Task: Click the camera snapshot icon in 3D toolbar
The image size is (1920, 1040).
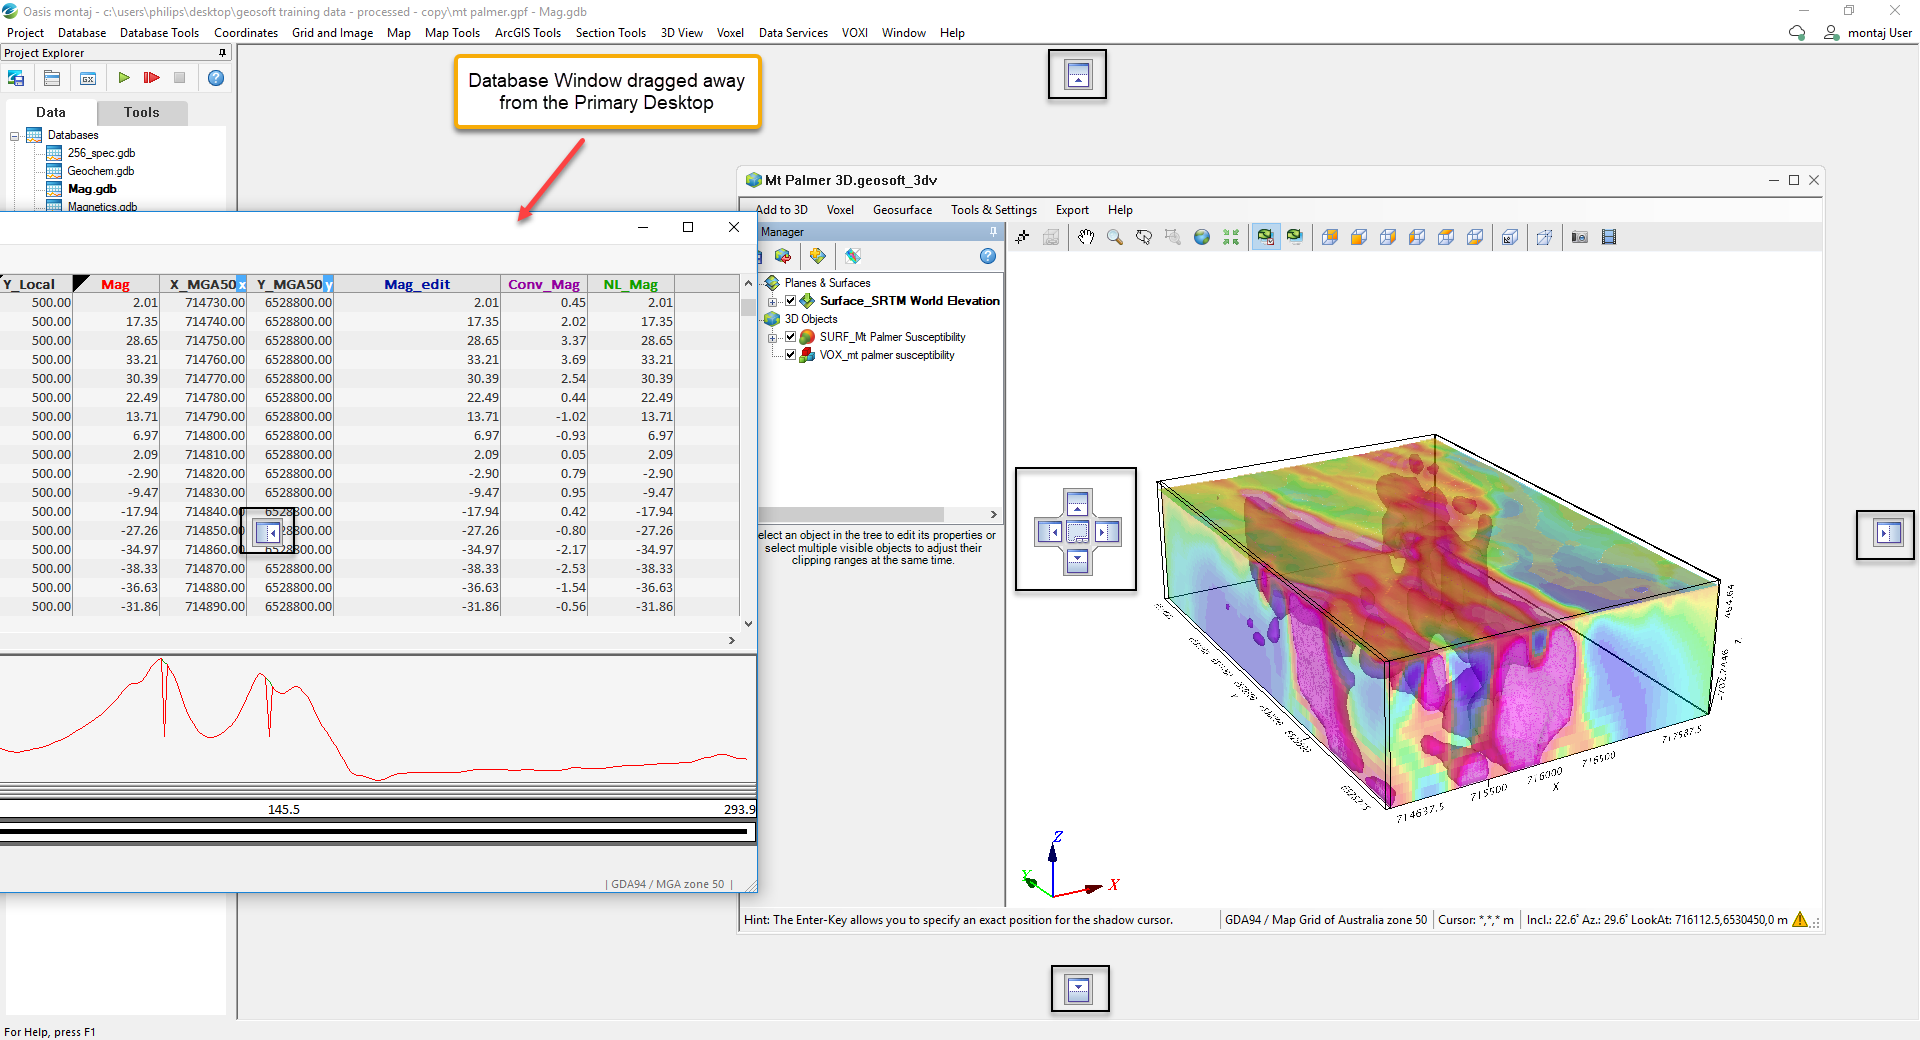Action: (x=1580, y=237)
